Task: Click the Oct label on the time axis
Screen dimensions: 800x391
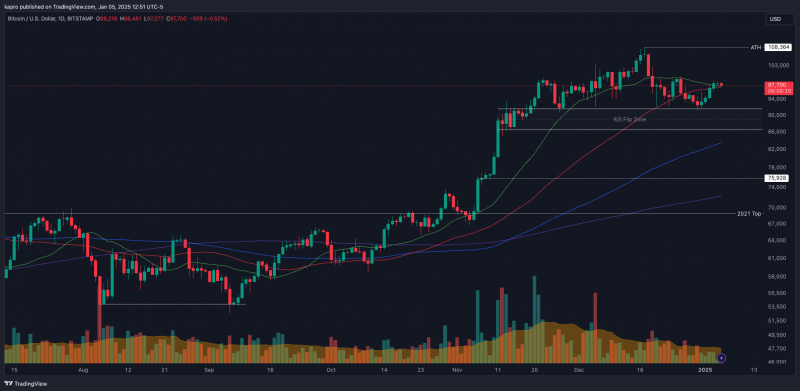Action: 331,369
